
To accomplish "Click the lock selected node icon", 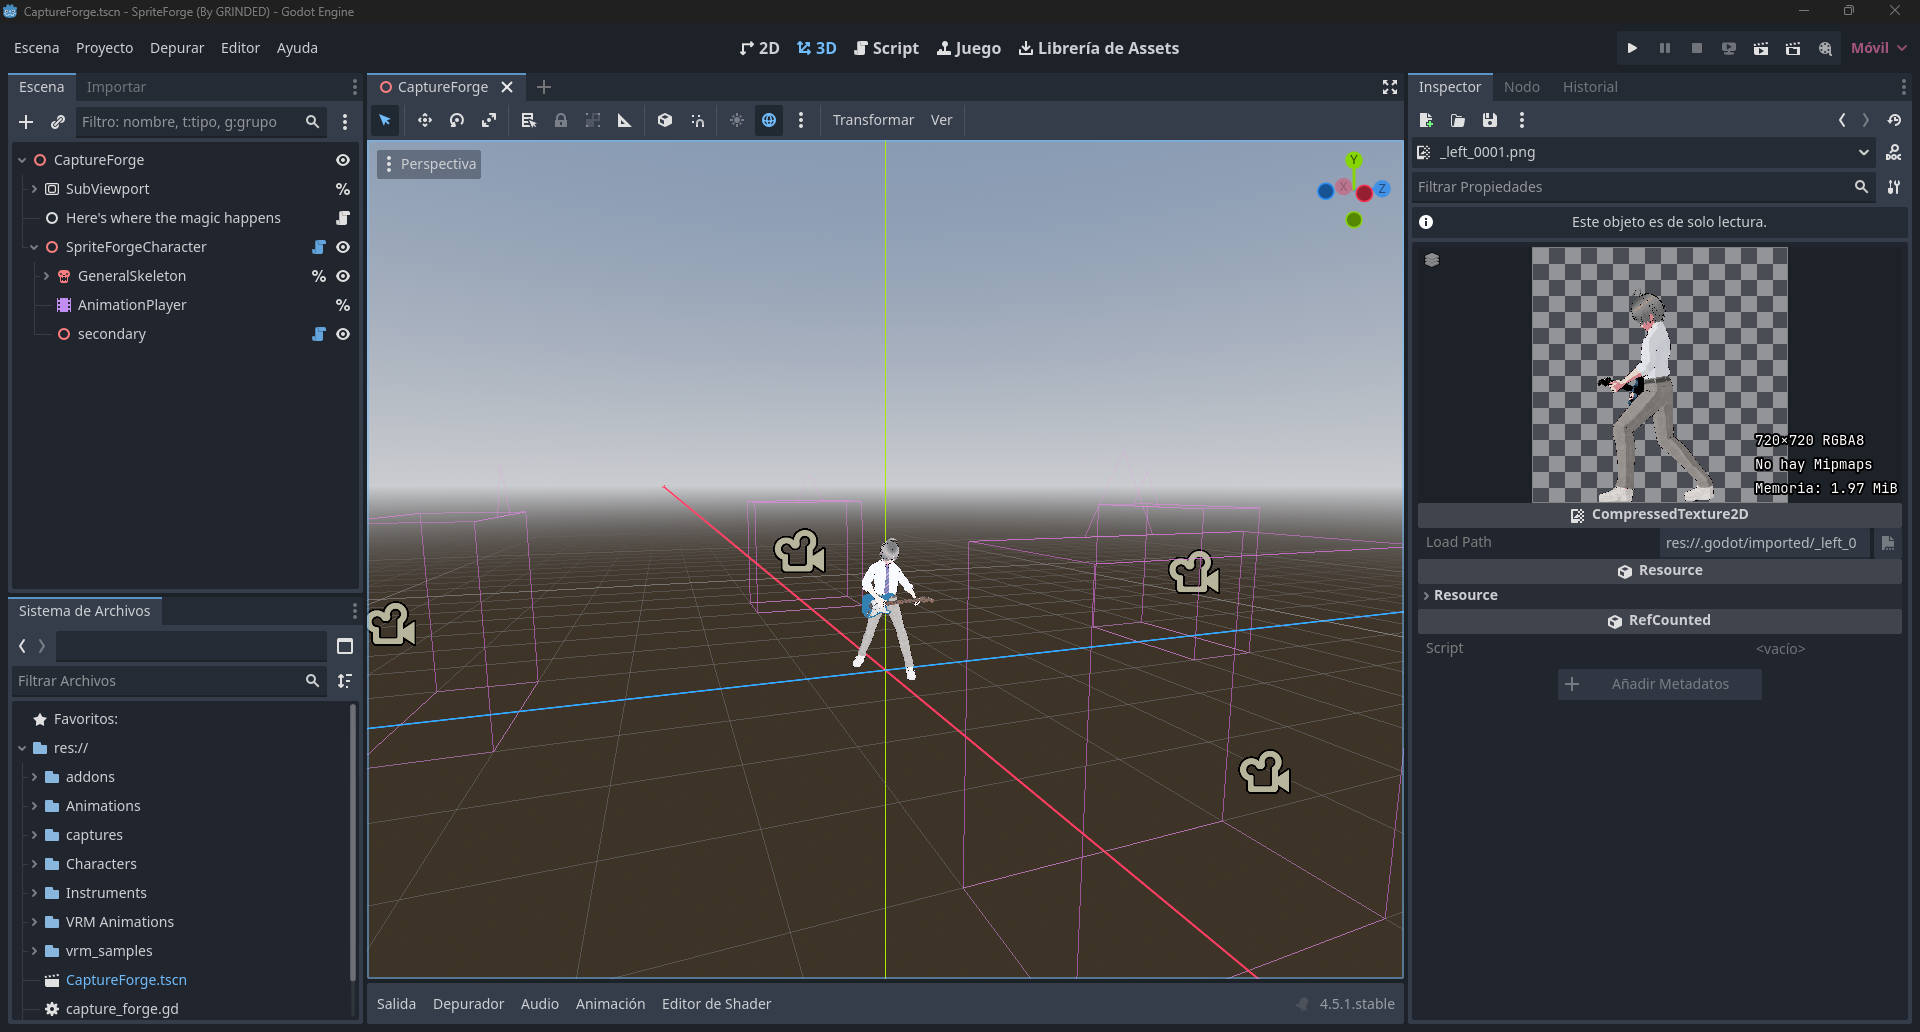I will coord(561,120).
